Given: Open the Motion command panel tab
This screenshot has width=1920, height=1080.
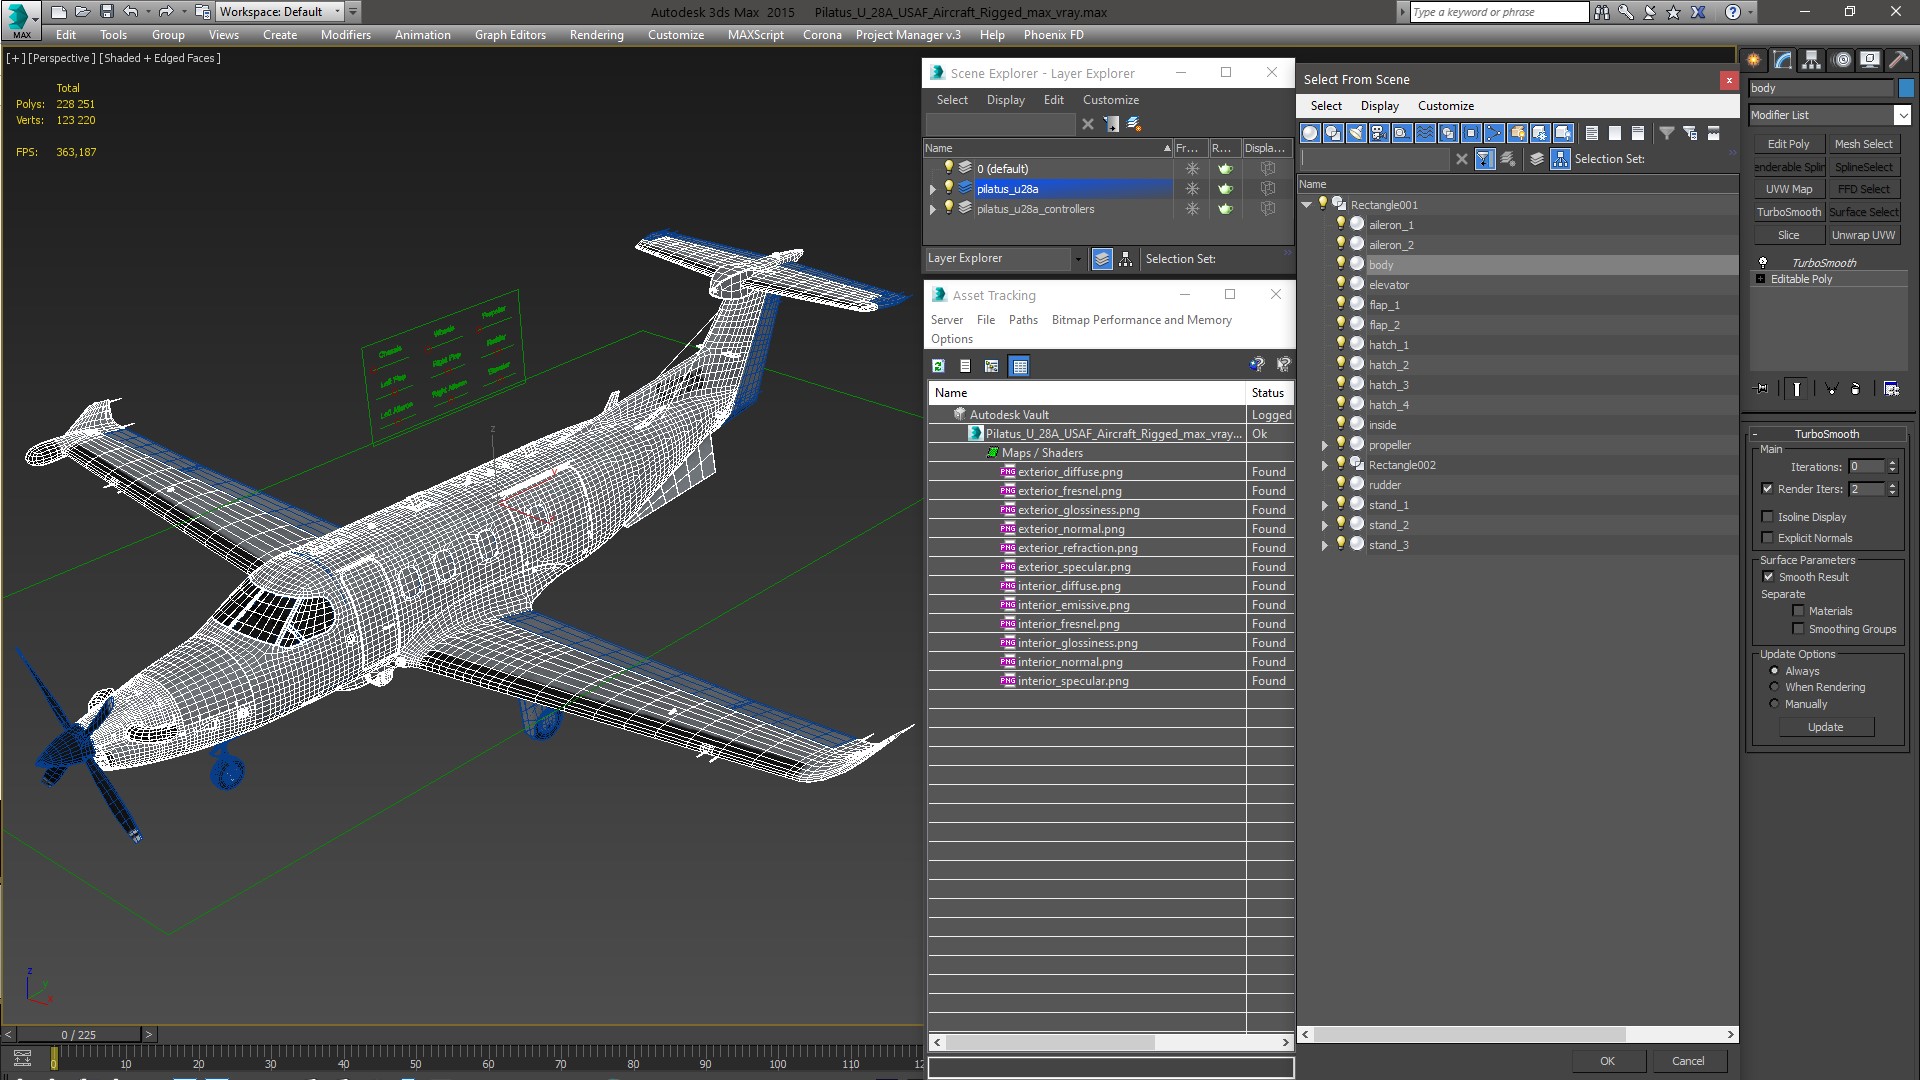Looking at the screenshot, I should click(1842, 60).
